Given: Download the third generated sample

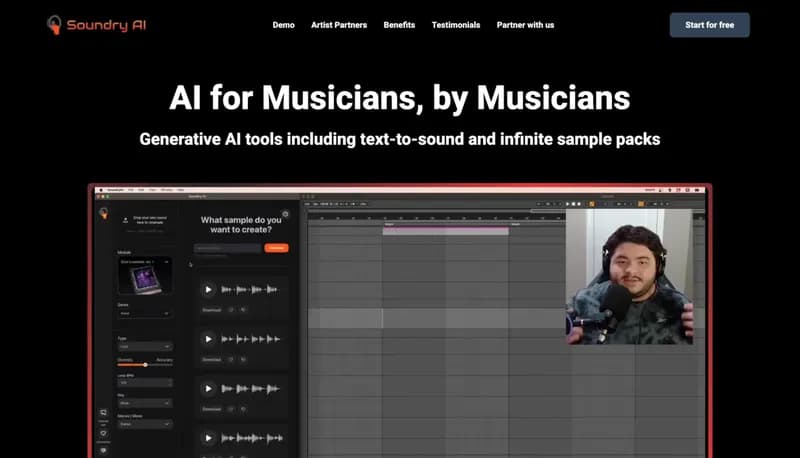Looking at the screenshot, I should coord(212,409).
